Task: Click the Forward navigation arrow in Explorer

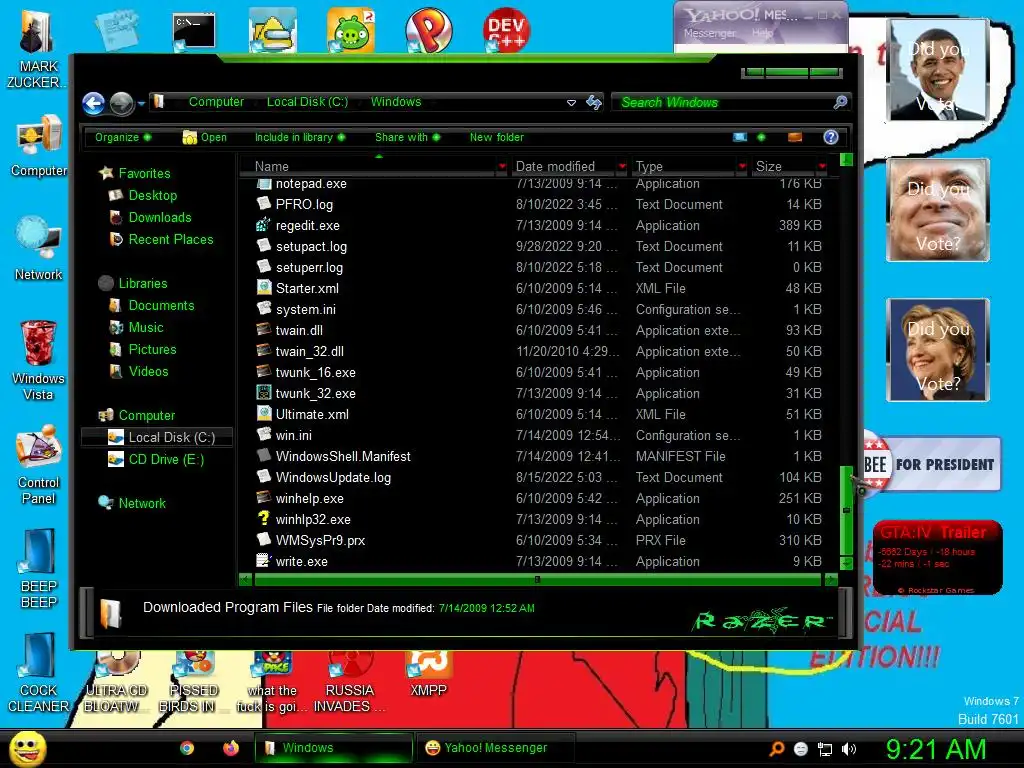Action: tap(121, 103)
